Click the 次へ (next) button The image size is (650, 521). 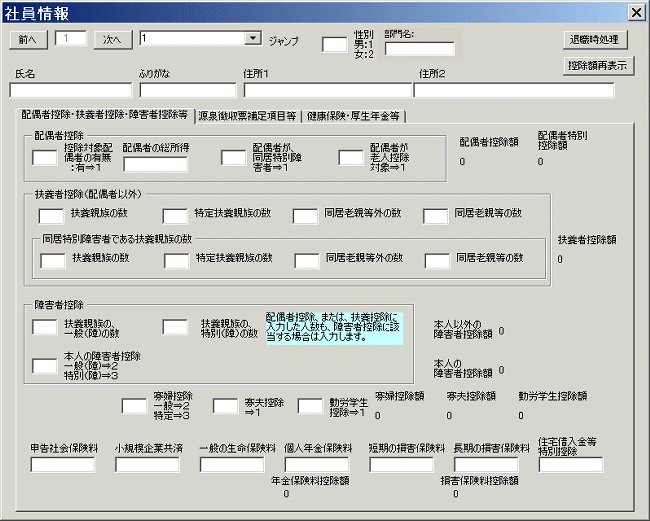click(112, 39)
